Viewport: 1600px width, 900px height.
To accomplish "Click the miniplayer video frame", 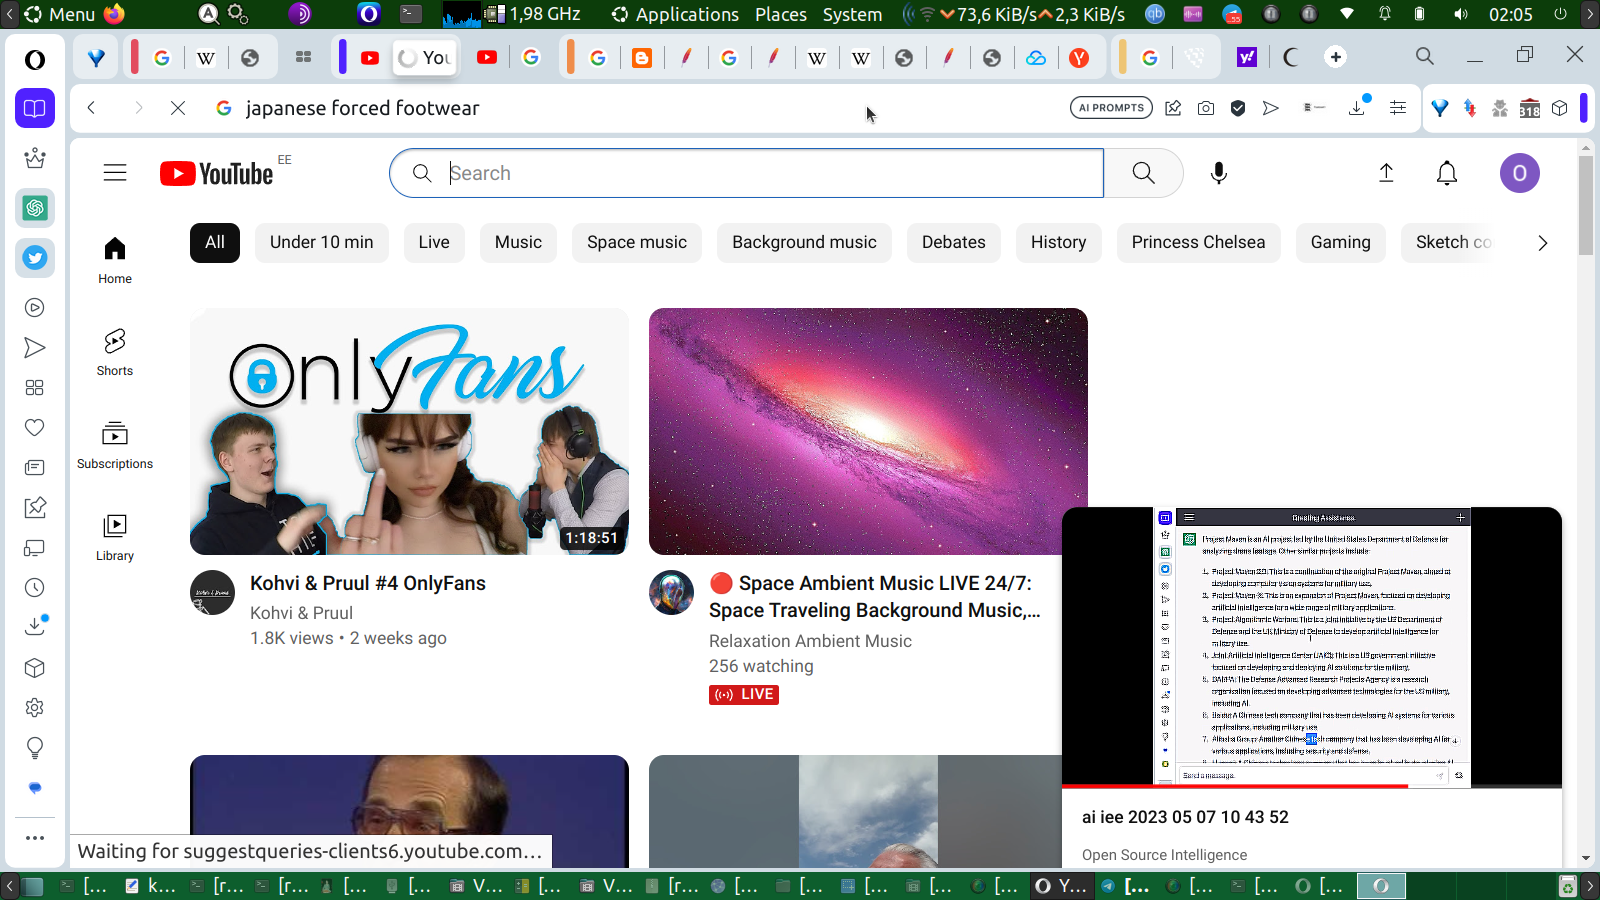I will 1312,646.
